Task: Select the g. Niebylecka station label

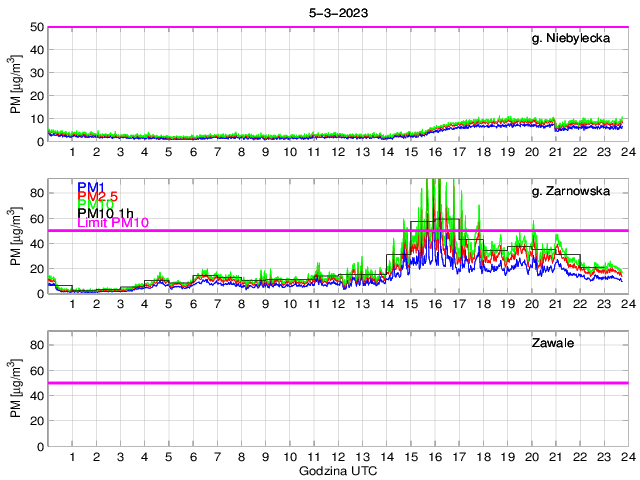Action: (x=570, y=39)
